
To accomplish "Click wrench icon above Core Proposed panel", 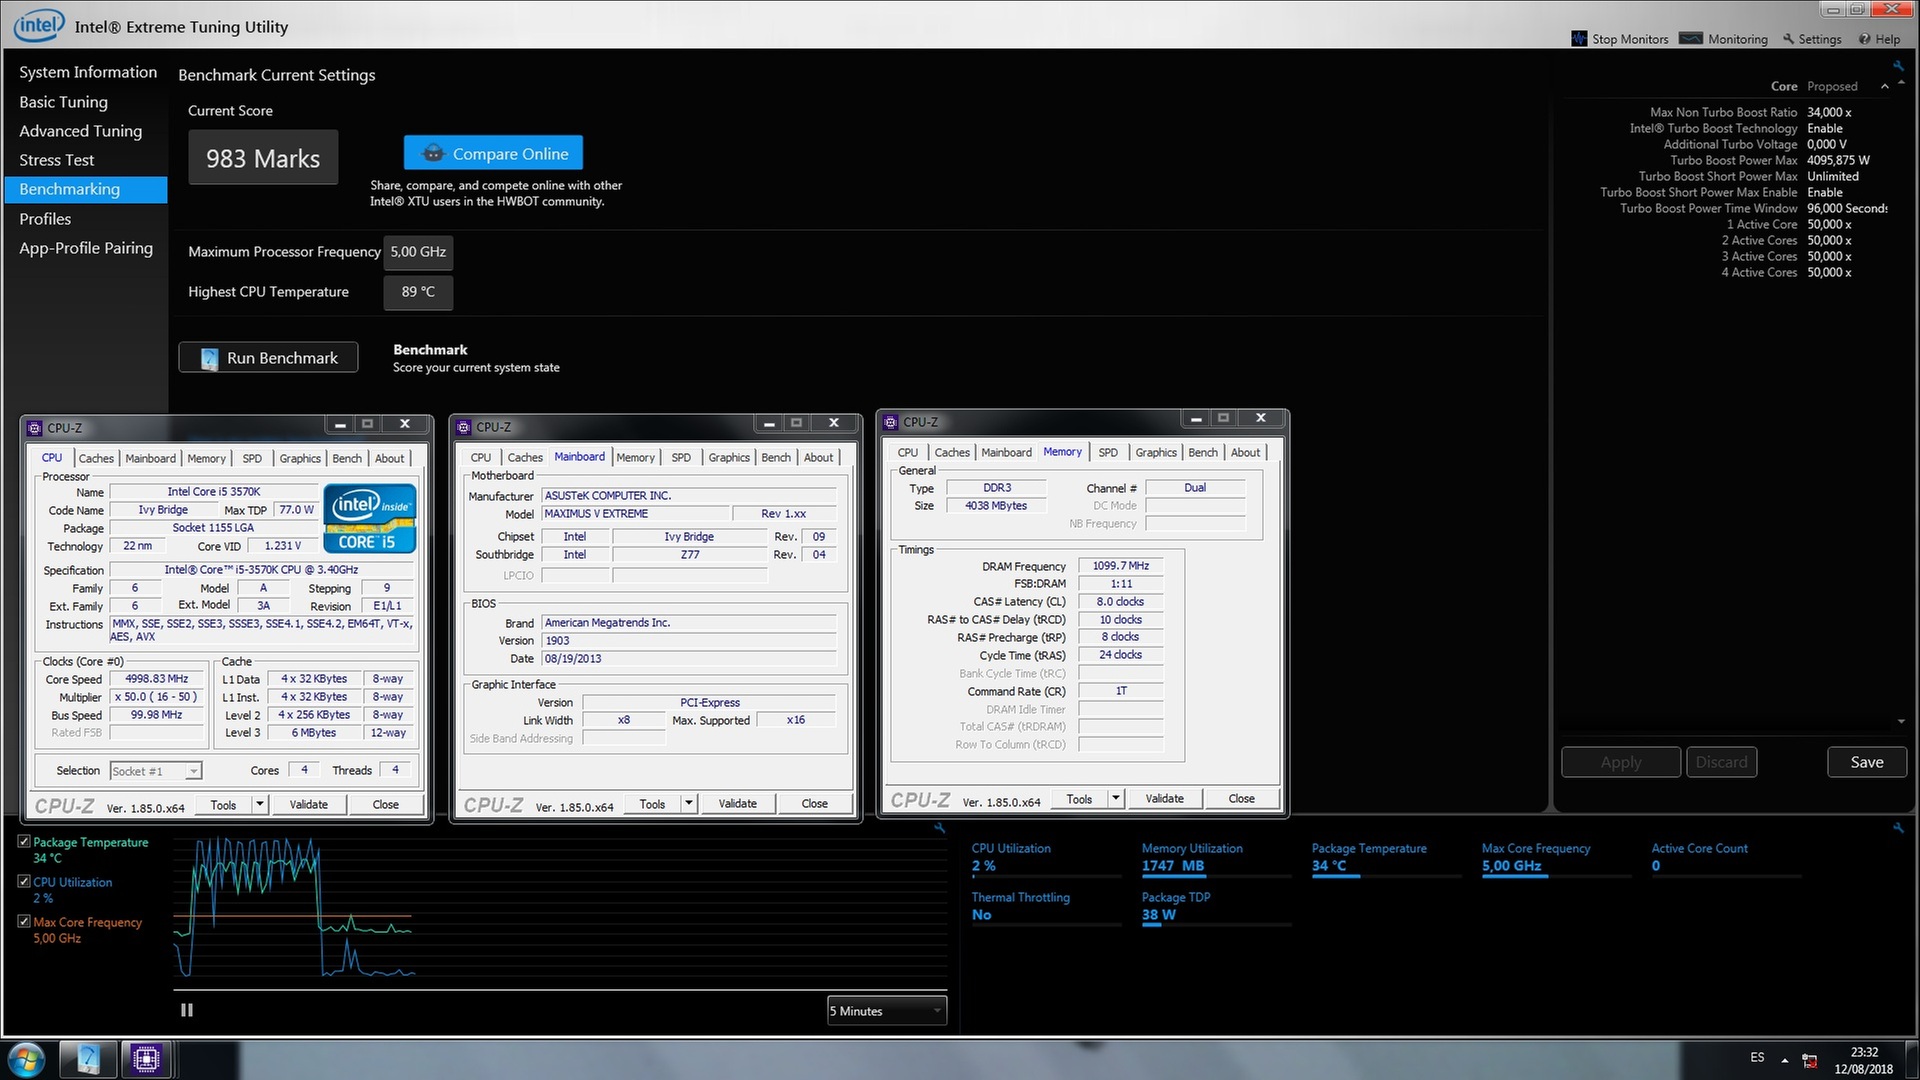I will [1898, 67].
